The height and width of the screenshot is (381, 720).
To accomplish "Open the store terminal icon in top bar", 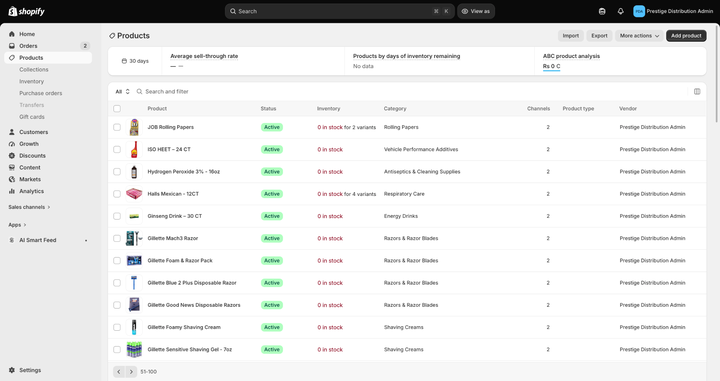I will point(602,11).
